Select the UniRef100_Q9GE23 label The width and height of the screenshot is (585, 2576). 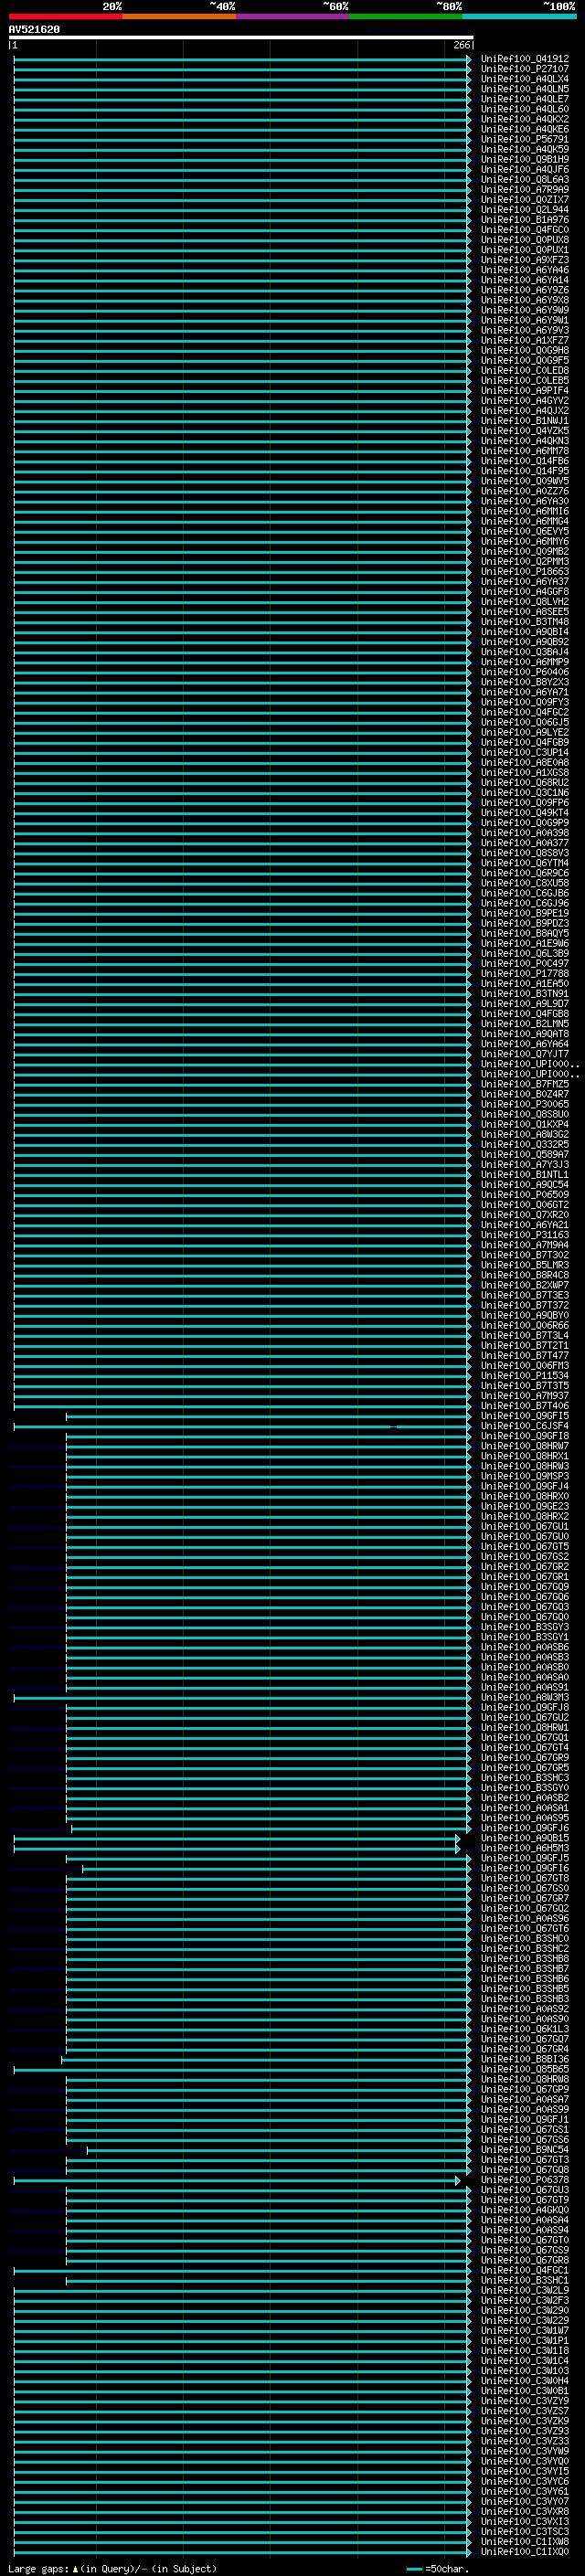click(524, 1507)
